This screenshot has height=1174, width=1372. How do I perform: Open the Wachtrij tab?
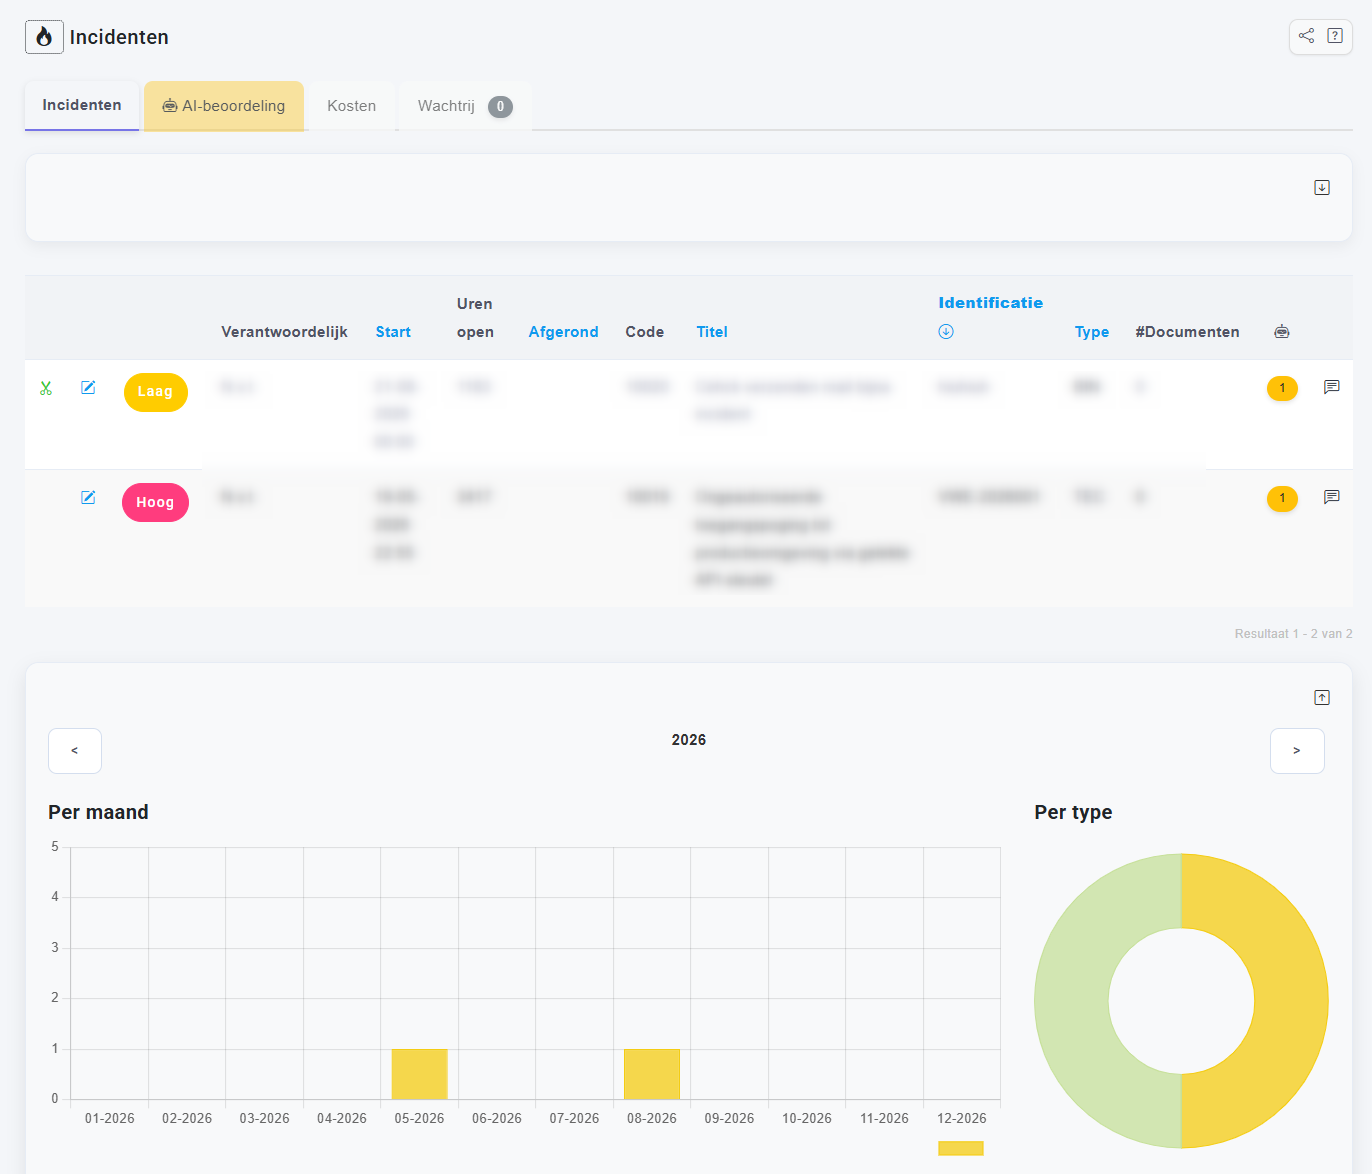pyautogui.click(x=465, y=106)
